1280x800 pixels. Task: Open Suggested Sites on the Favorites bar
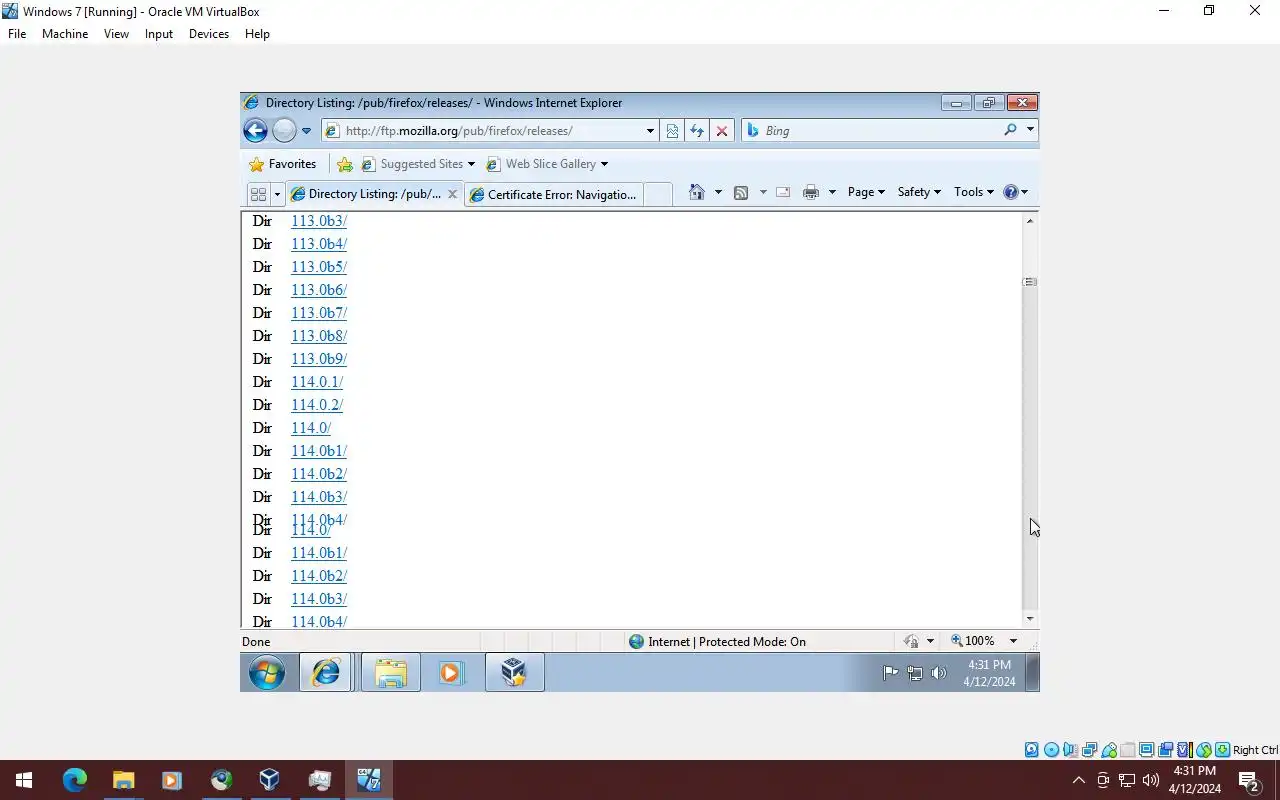point(418,164)
